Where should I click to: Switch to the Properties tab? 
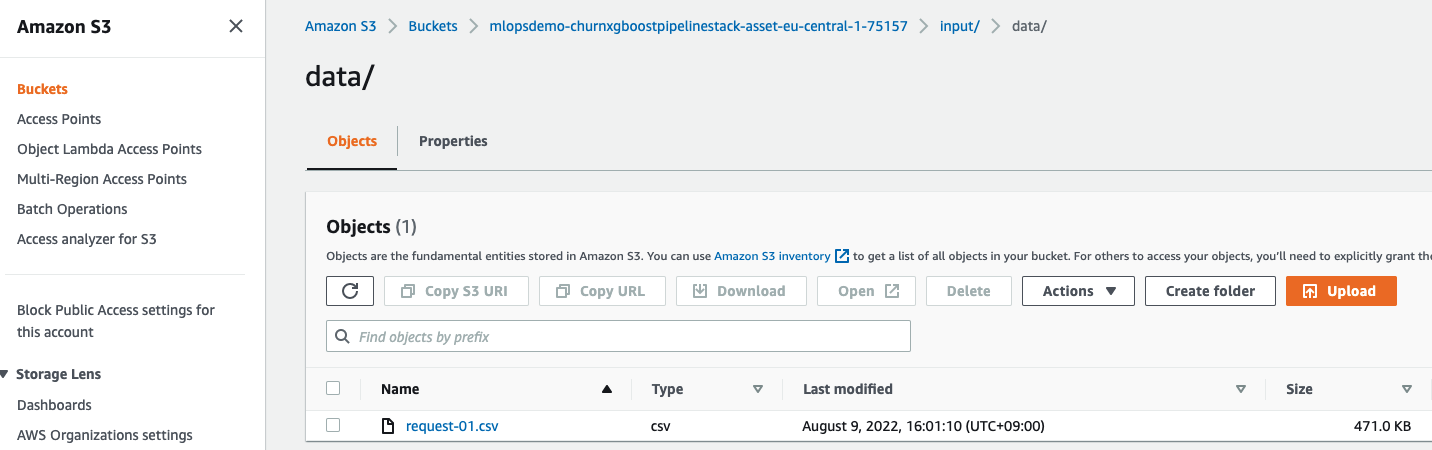click(x=453, y=141)
